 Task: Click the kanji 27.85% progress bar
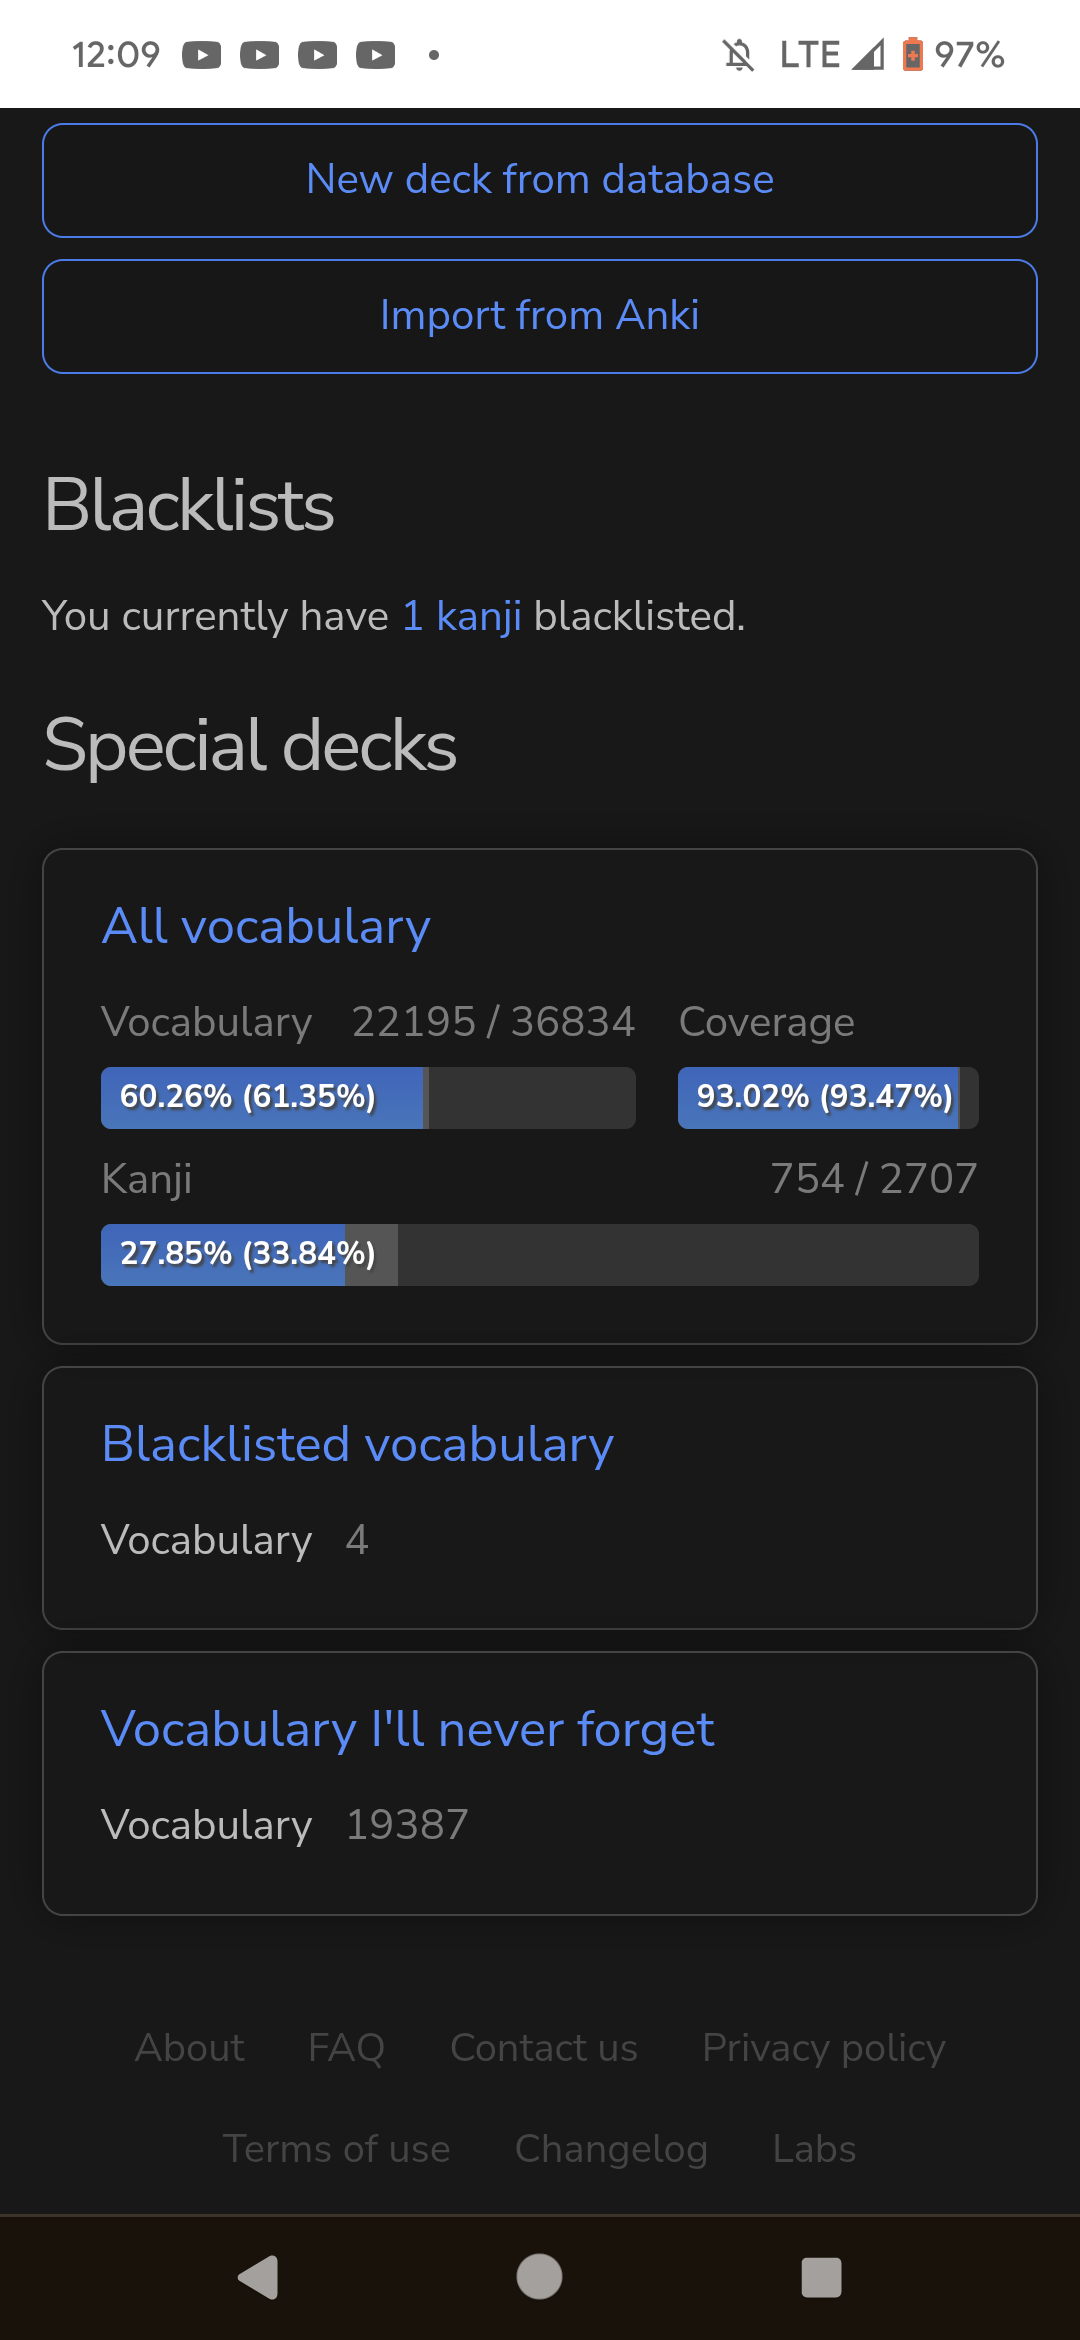[540, 1255]
